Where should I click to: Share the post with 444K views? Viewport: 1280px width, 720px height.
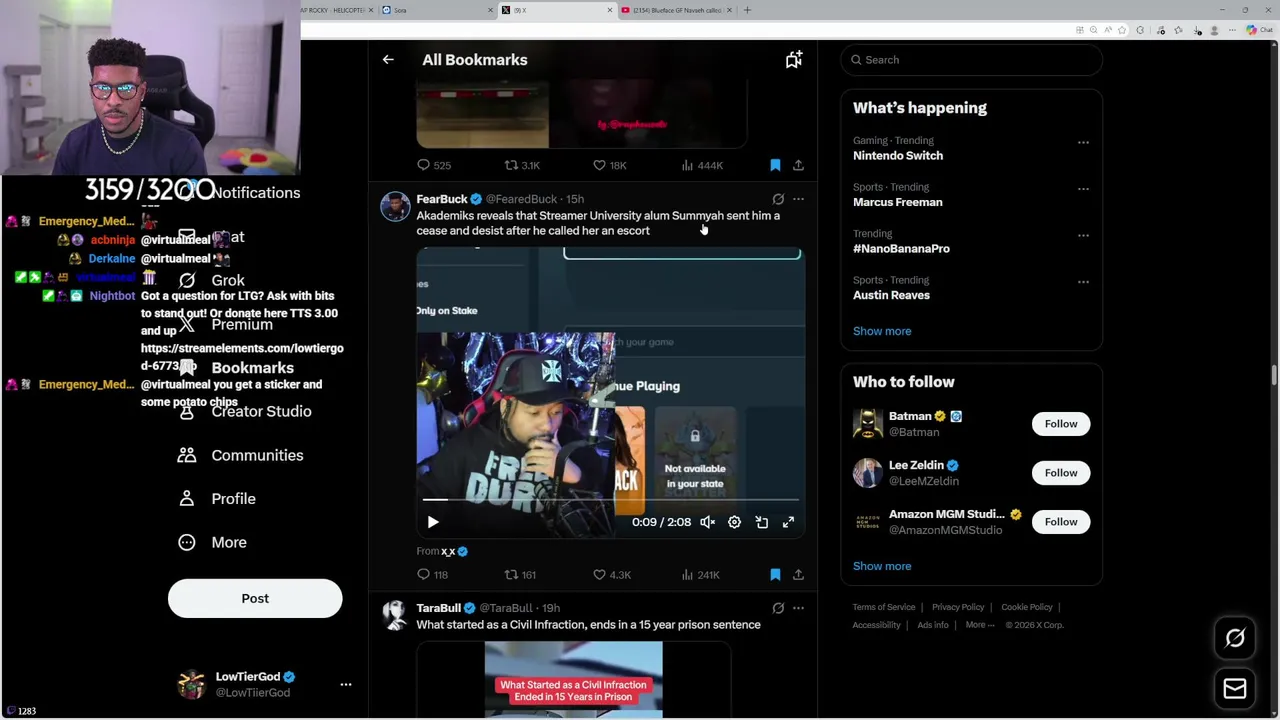click(798, 165)
